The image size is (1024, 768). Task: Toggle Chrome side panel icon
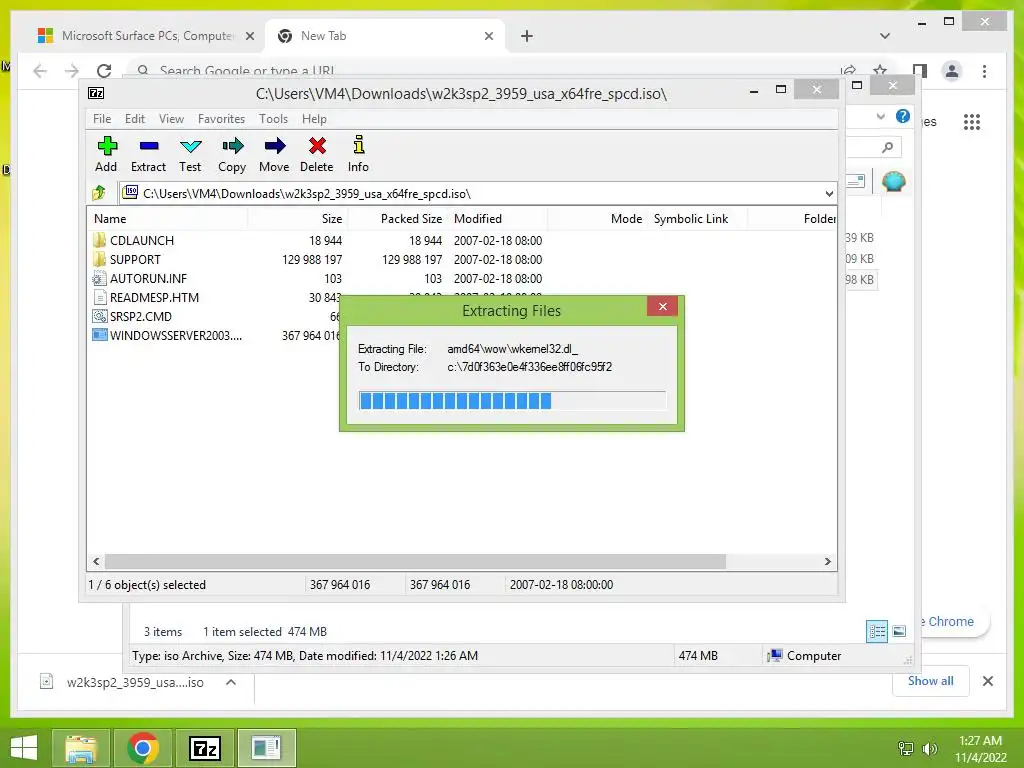(x=920, y=71)
